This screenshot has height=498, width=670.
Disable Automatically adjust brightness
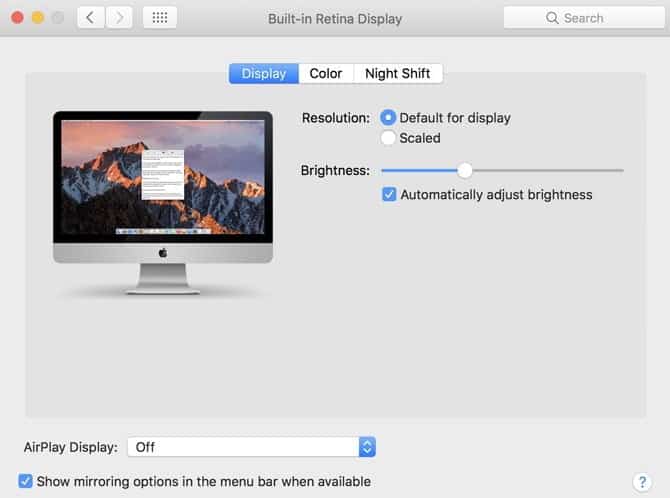(x=389, y=195)
